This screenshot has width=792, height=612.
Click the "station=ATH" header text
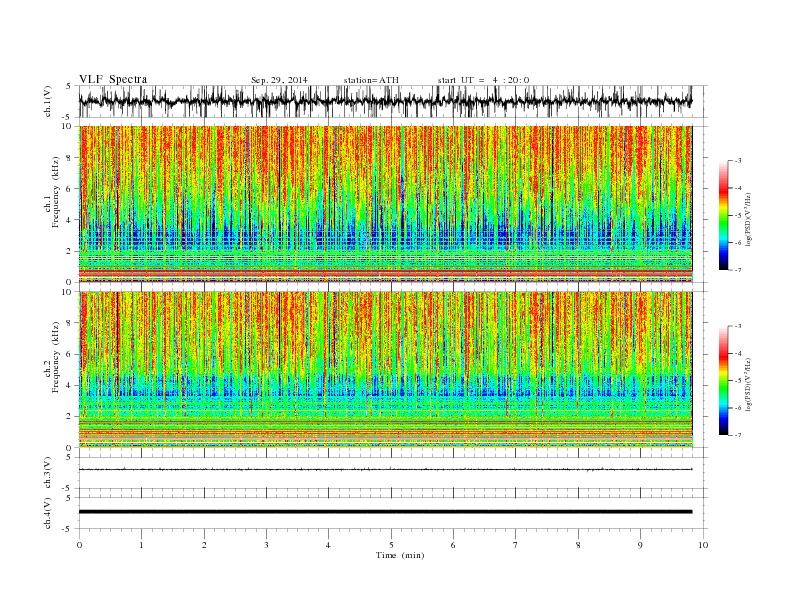[x=371, y=80]
